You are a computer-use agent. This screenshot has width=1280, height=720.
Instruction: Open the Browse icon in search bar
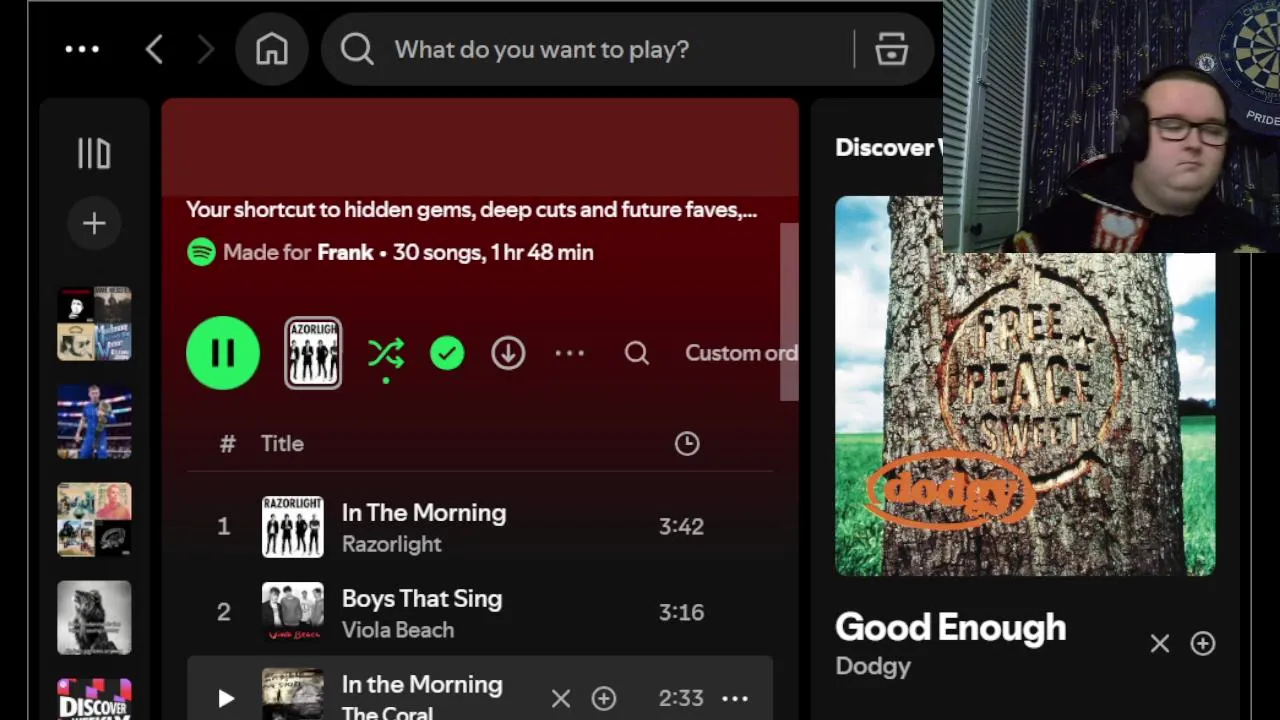pyautogui.click(x=891, y=49)
